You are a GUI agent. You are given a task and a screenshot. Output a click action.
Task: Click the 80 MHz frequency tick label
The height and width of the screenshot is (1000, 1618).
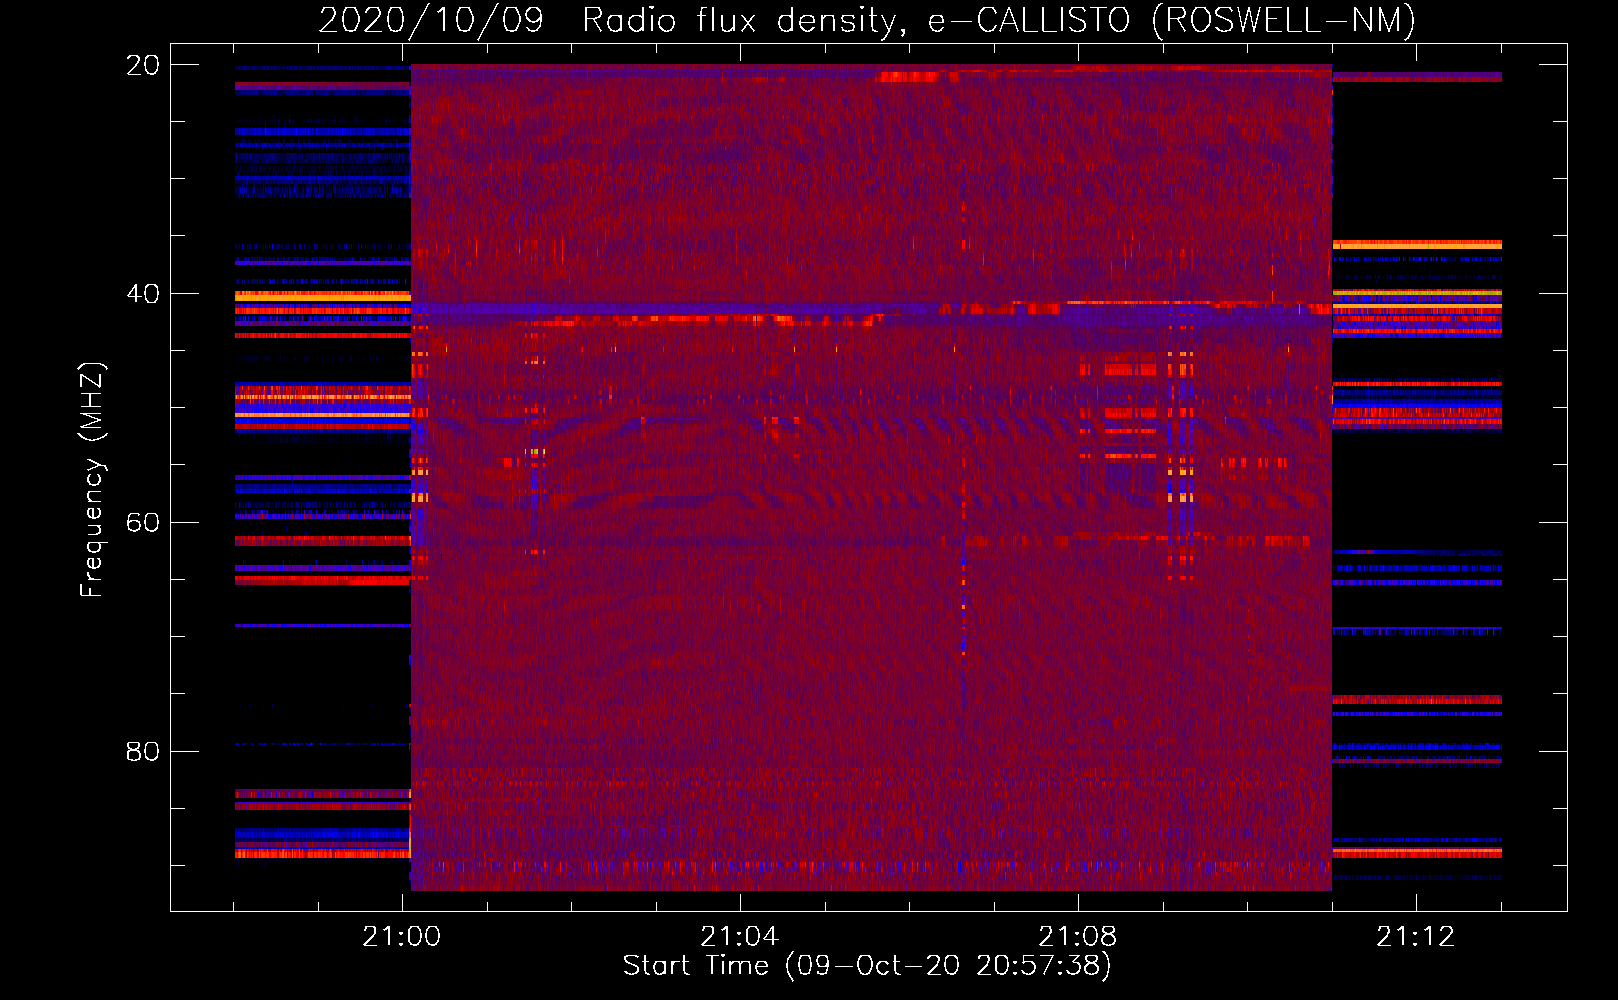(143, 751)
